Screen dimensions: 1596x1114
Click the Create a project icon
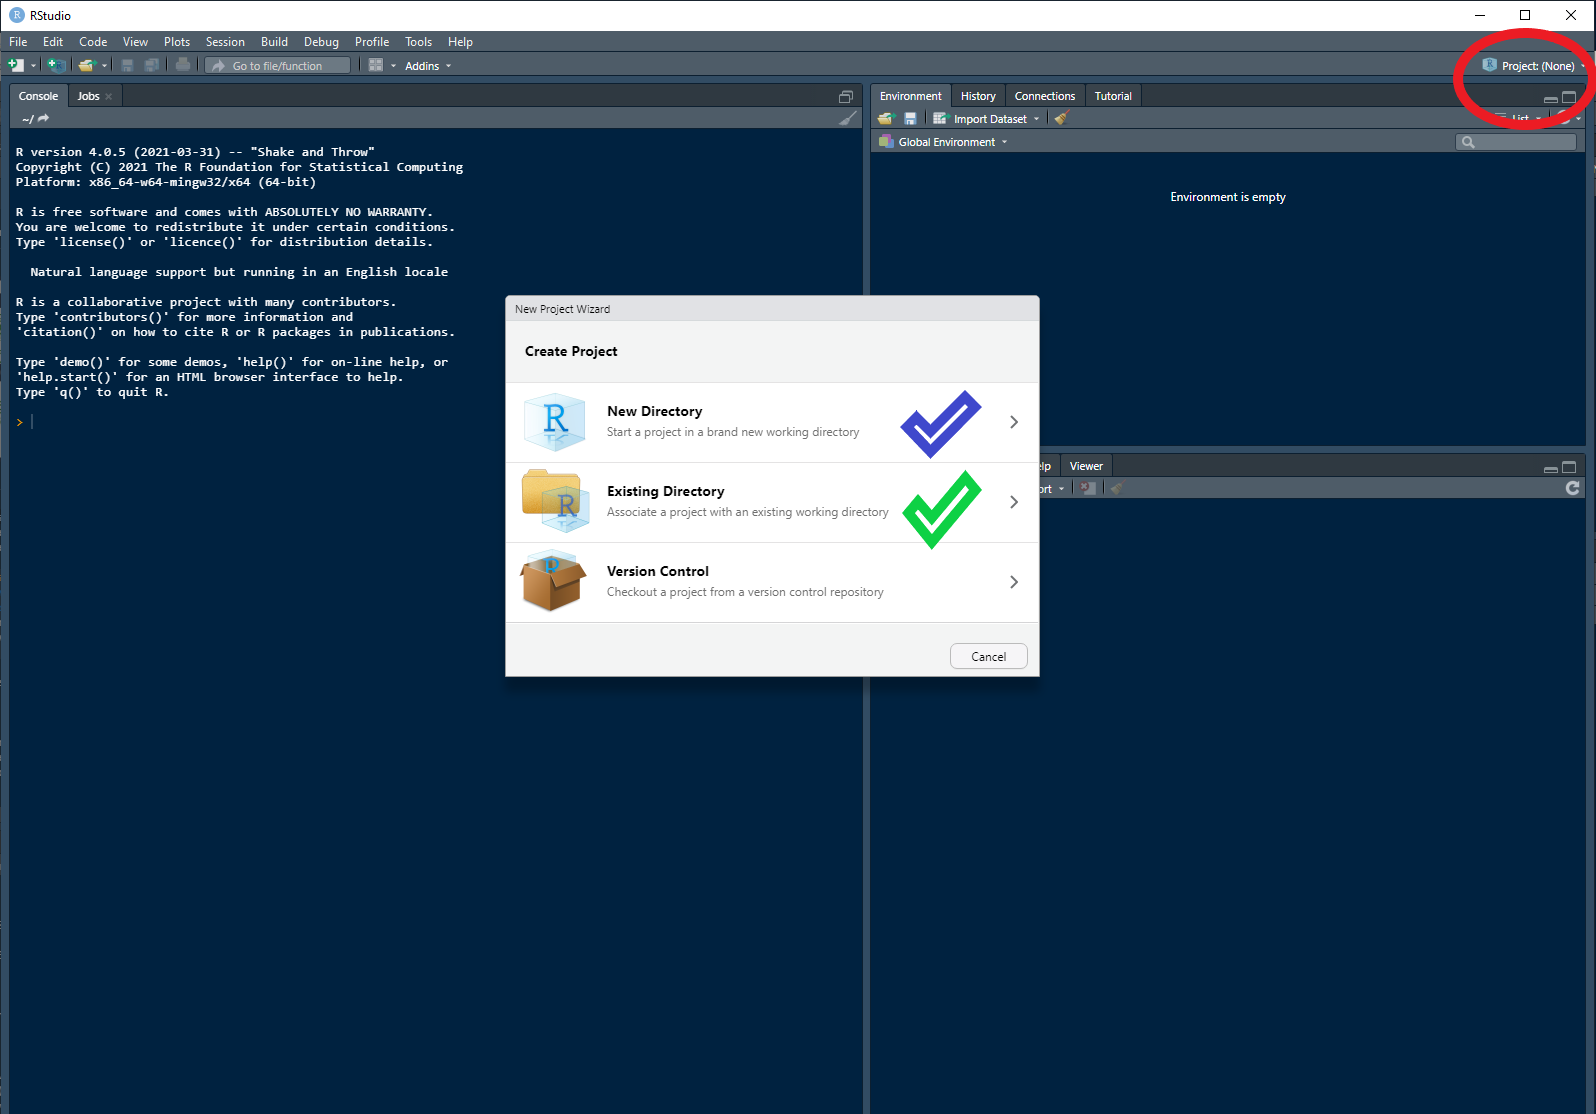pyautogui.click(x=56, y=65)
